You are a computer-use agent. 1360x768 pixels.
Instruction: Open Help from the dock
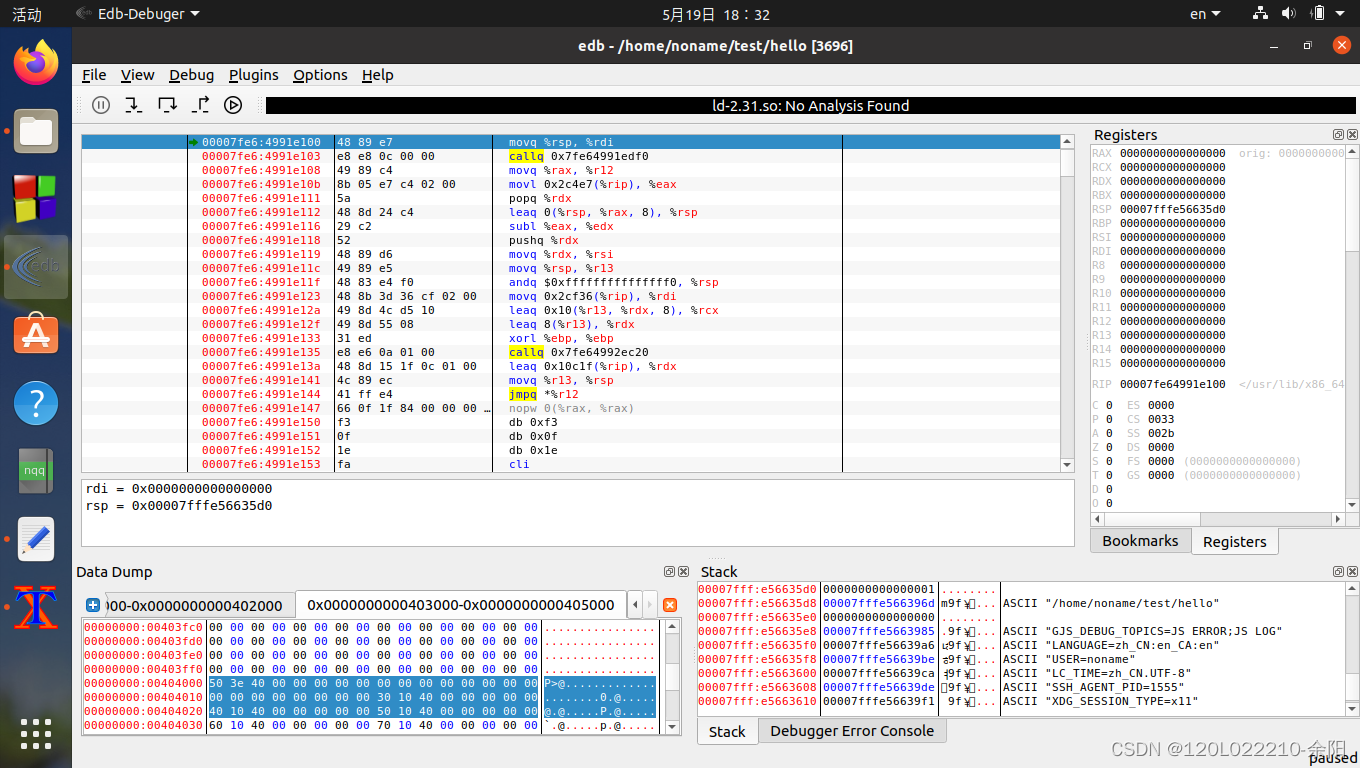click(36, 403)
